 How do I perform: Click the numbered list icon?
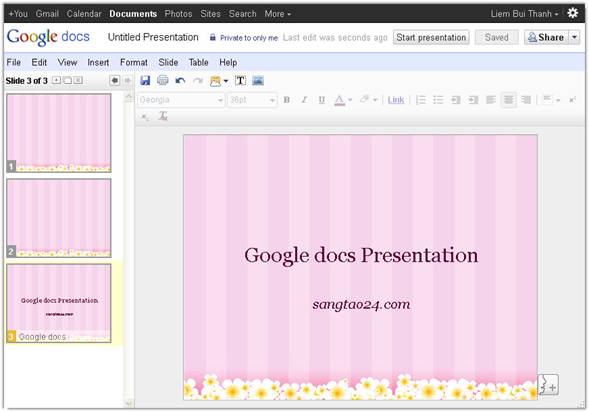(421, 100)
